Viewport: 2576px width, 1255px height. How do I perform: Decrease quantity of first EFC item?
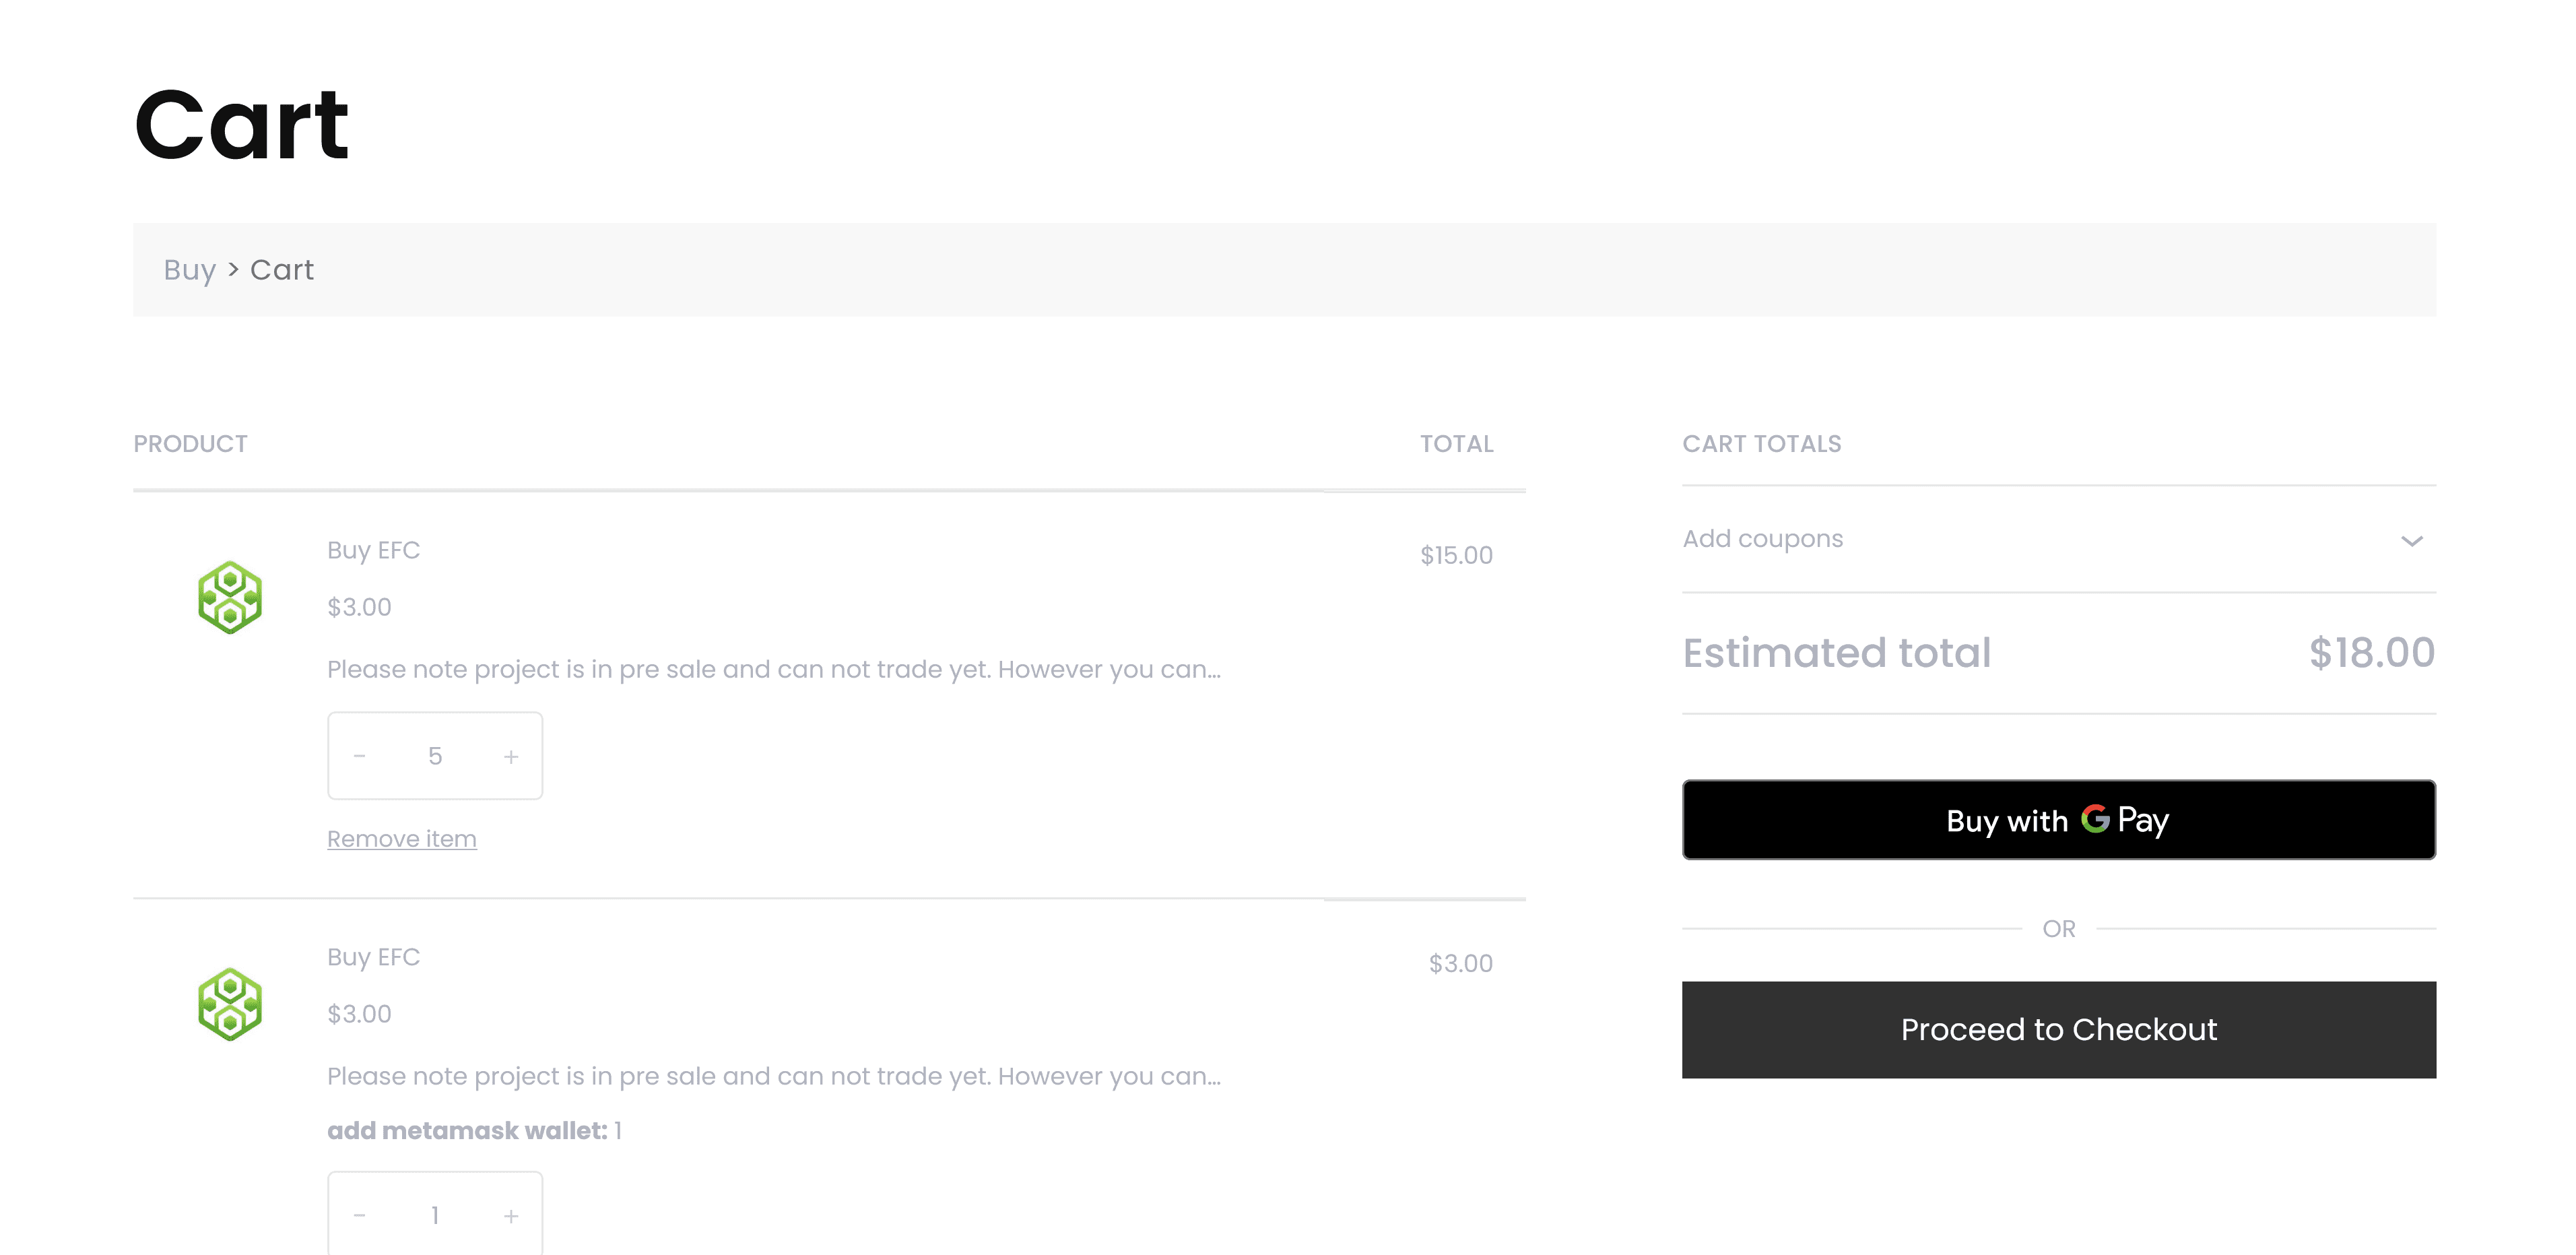(360, 756)
